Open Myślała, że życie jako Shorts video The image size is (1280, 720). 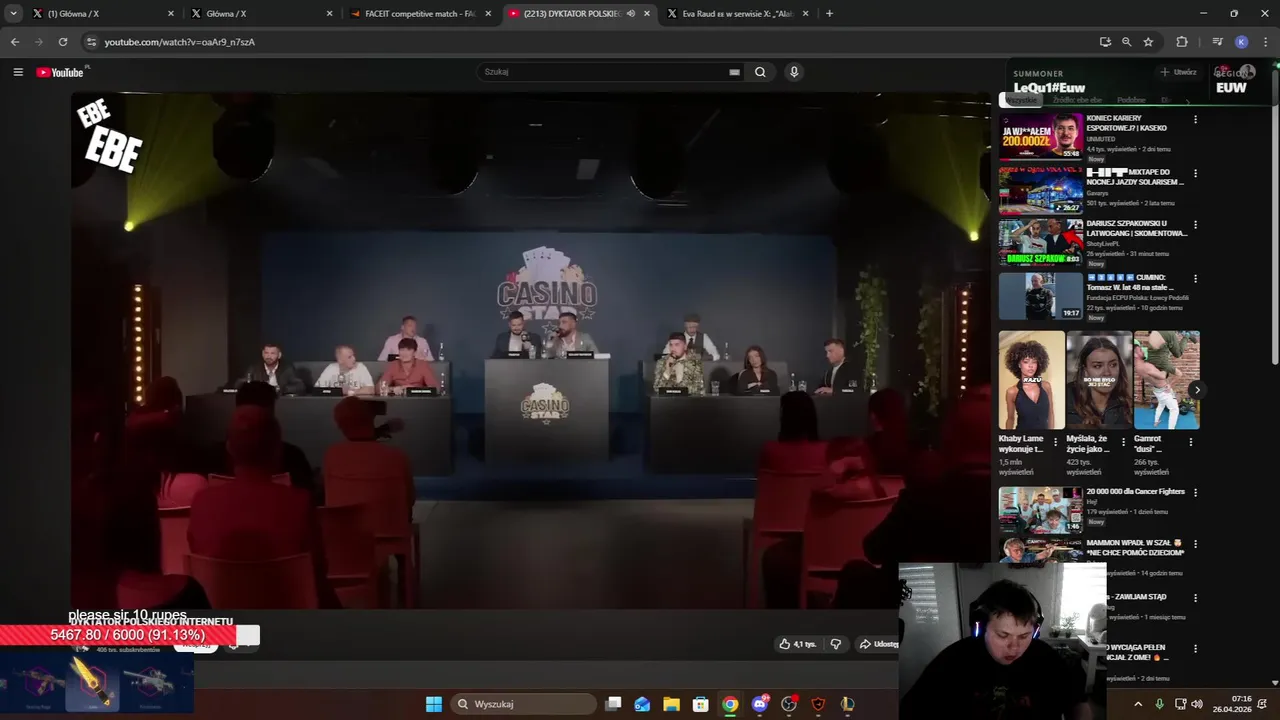(1099, 380)
